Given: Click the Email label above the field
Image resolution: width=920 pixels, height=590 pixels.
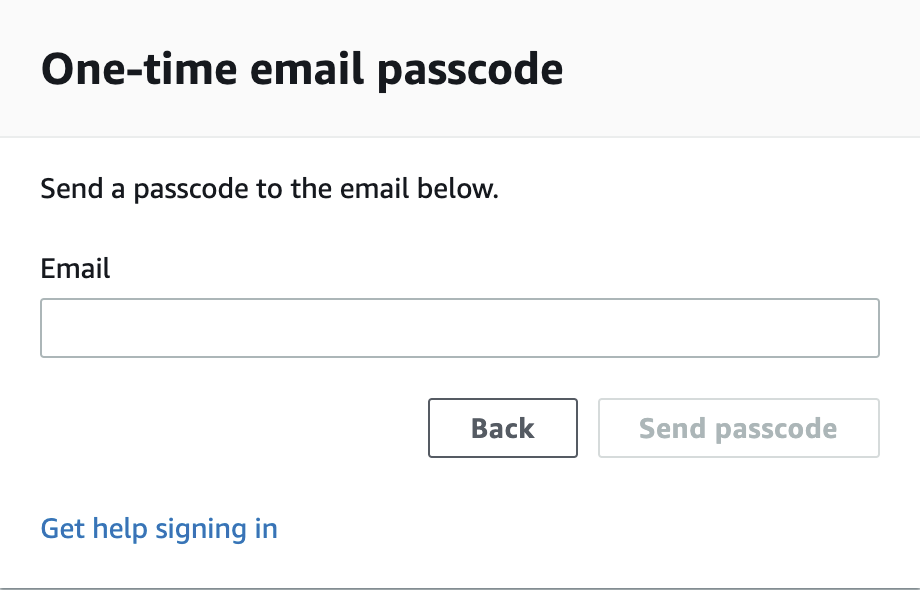Looking at the screenshot, I should (x=75, y=269).
